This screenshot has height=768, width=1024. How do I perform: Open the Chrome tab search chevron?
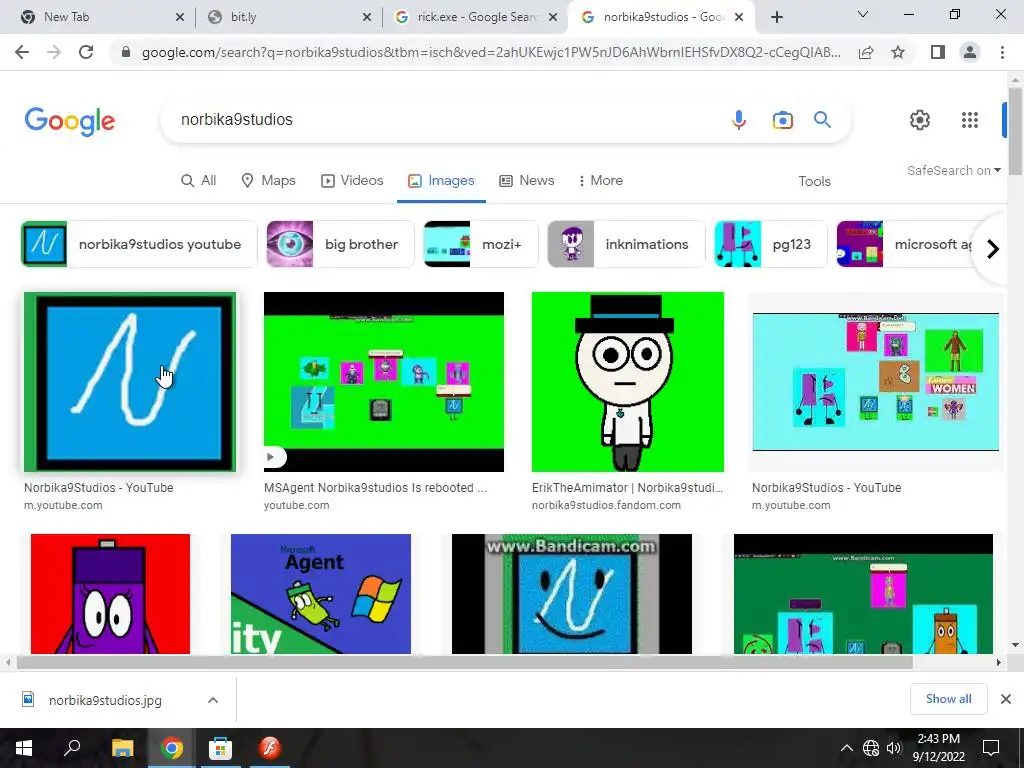click(x=863, y=14)
